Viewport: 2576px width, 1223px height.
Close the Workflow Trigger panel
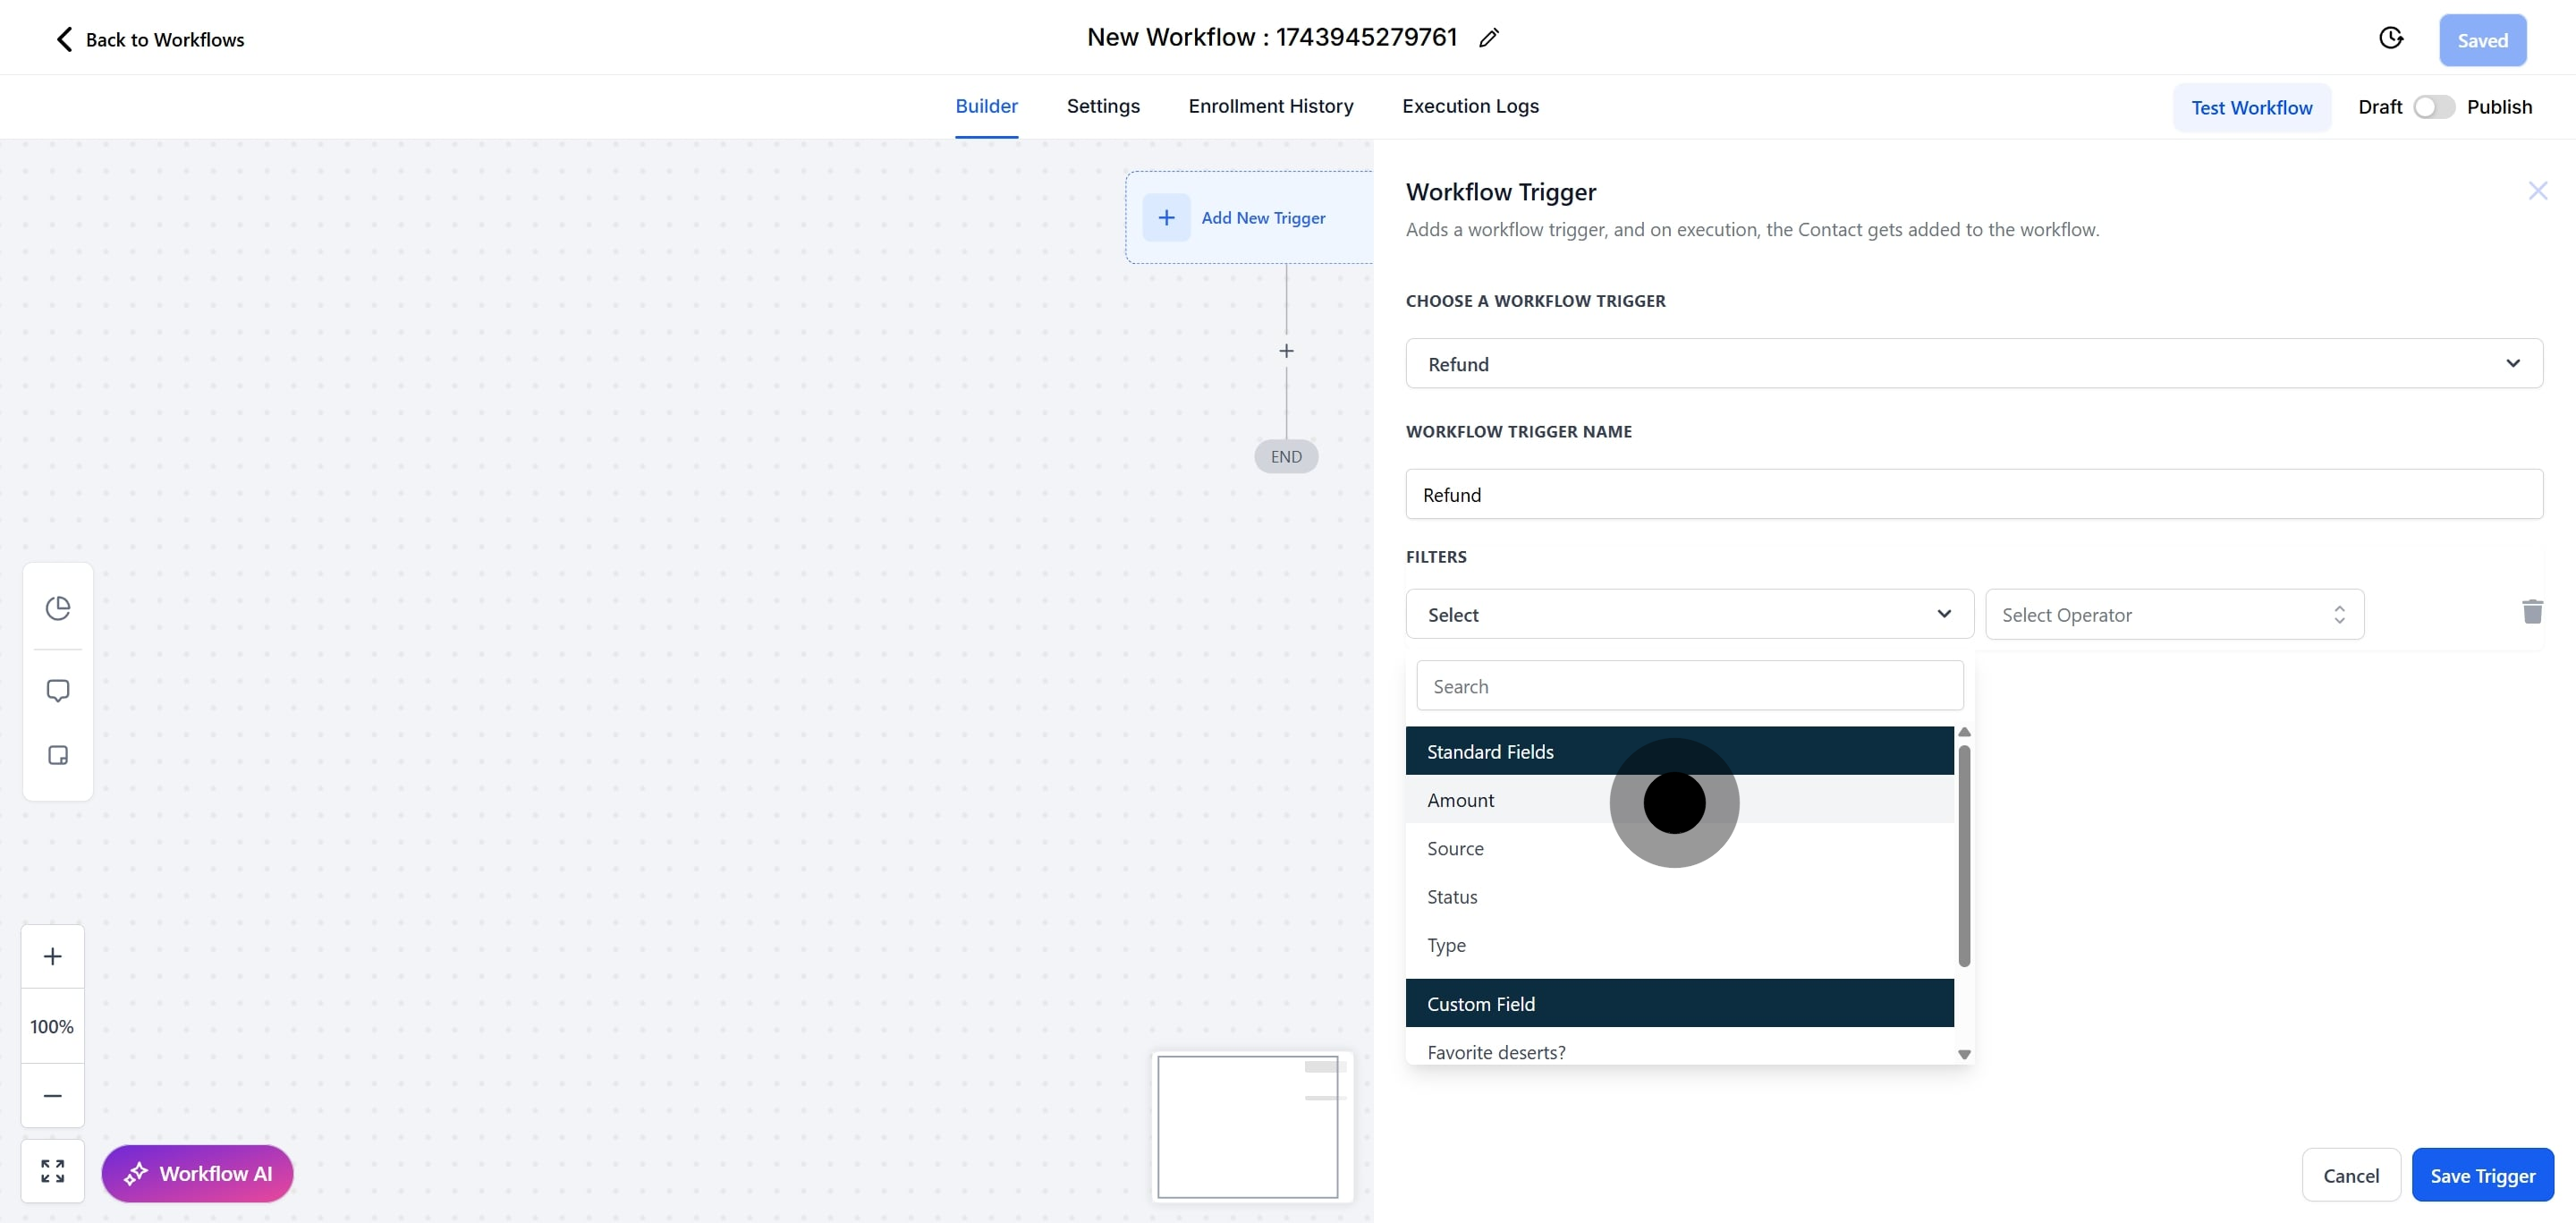click(2538, 191)
